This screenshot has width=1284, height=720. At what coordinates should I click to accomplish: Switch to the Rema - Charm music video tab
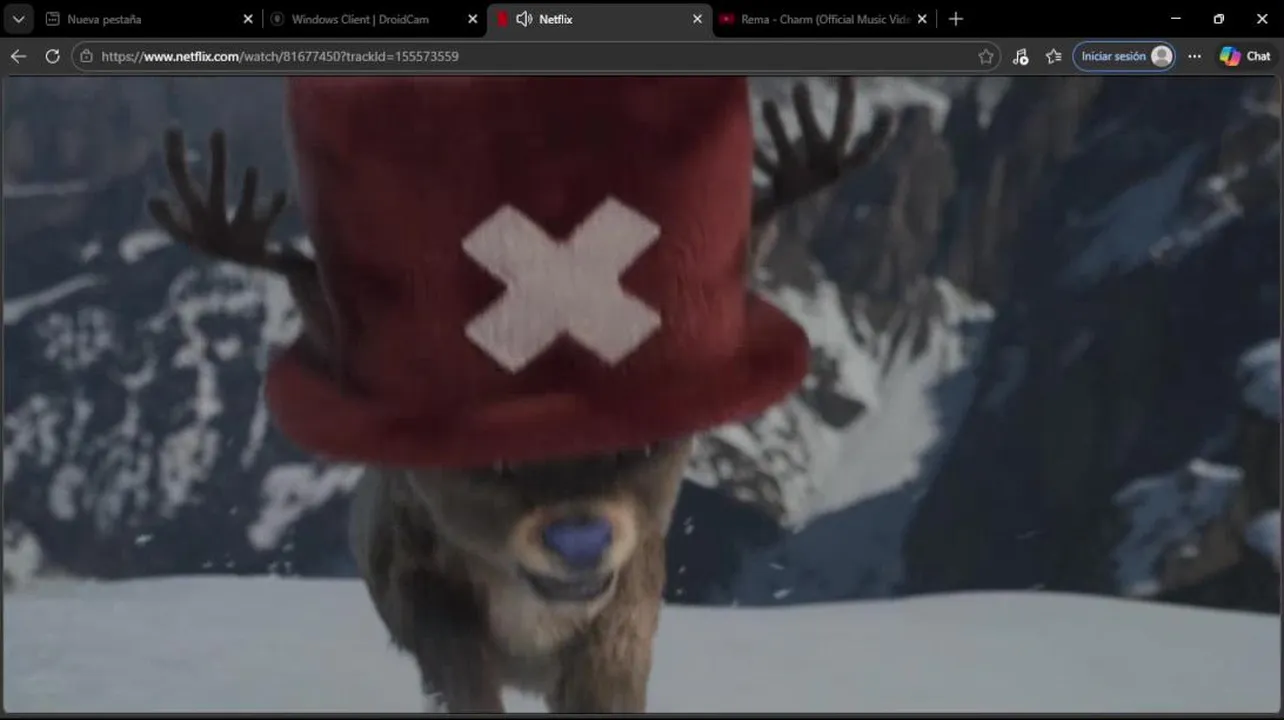click(x=824, y=19)
